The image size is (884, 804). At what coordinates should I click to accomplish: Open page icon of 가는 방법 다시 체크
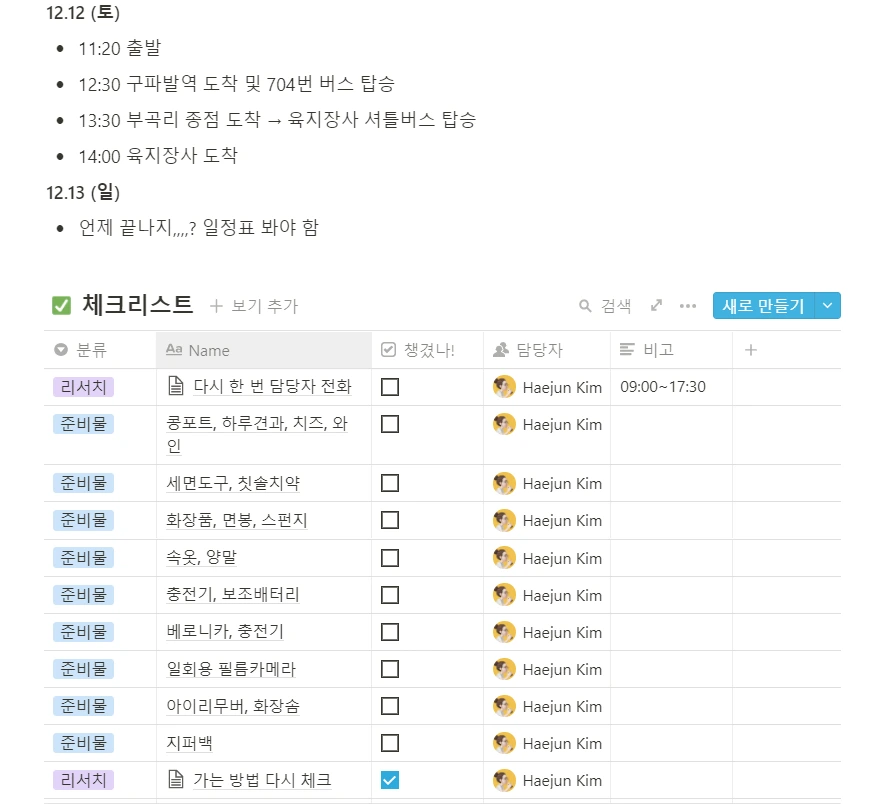176,780
